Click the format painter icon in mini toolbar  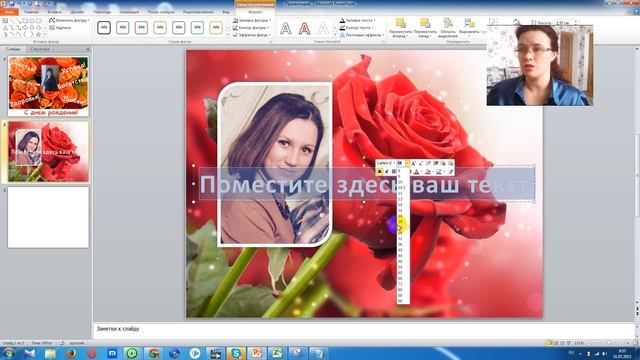click(450, 172)
